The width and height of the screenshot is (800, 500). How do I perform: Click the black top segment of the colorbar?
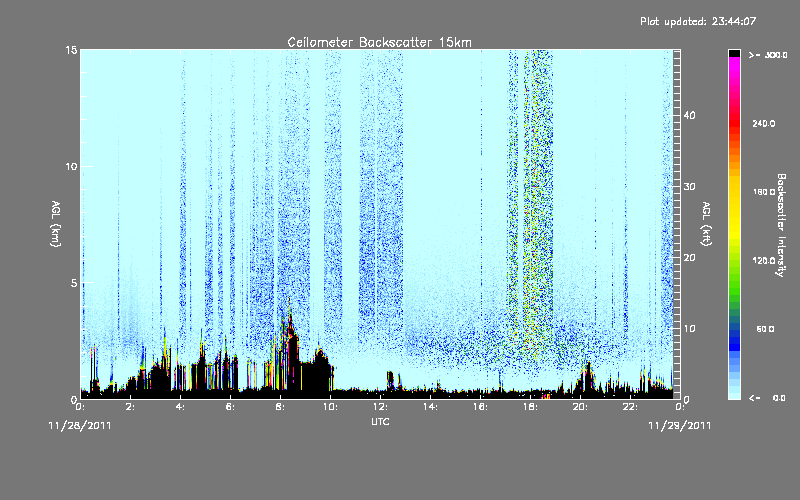tap(734, 53)
